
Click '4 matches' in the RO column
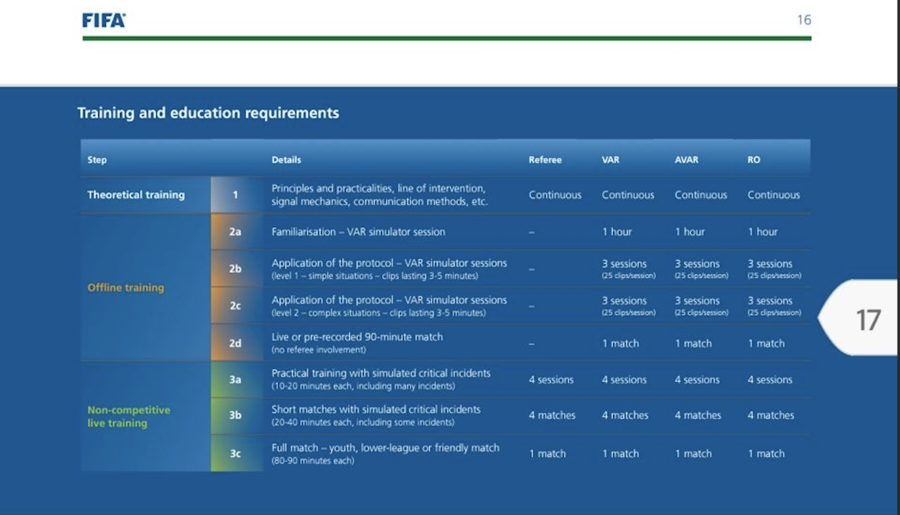pos(771,415)
